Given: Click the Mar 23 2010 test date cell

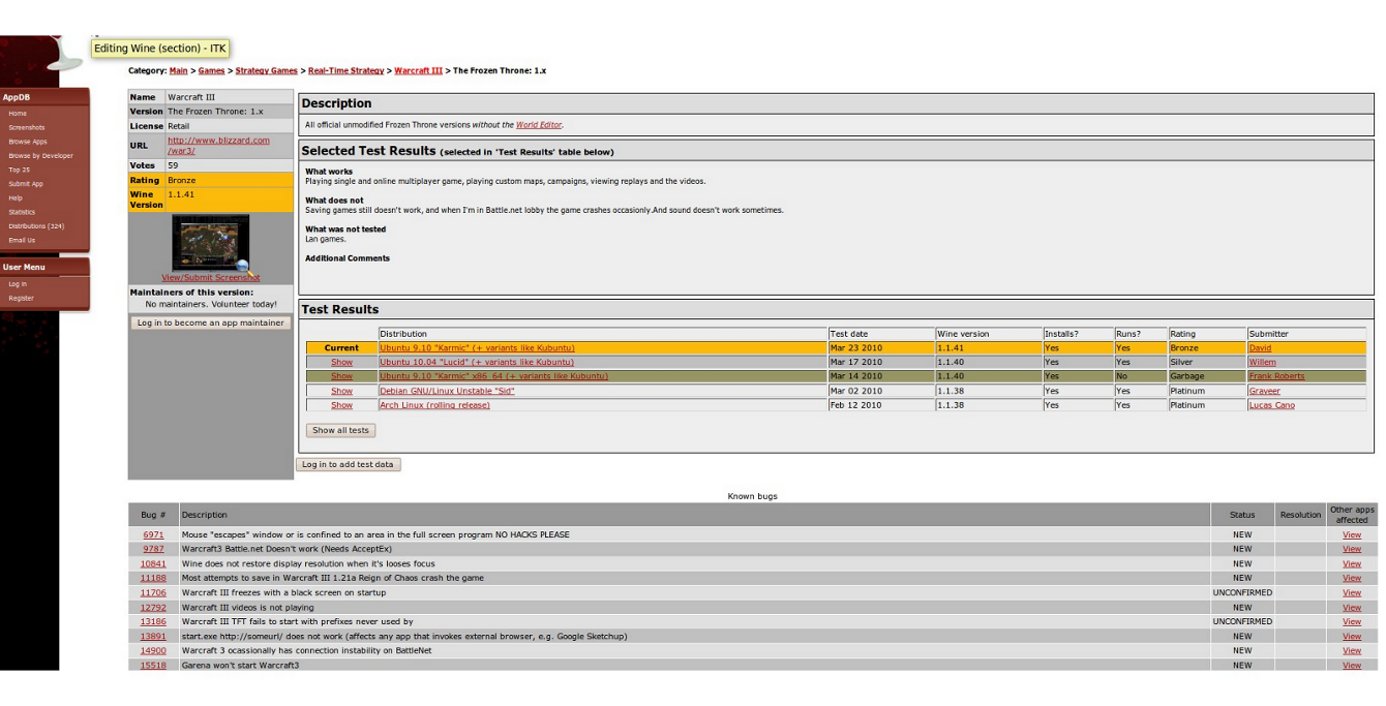Looking at the screenshot, I should point(881,348).
